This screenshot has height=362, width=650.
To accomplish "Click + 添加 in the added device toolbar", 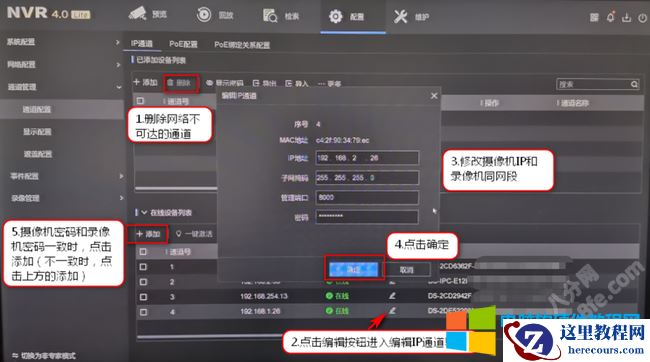I will point(145,82).
